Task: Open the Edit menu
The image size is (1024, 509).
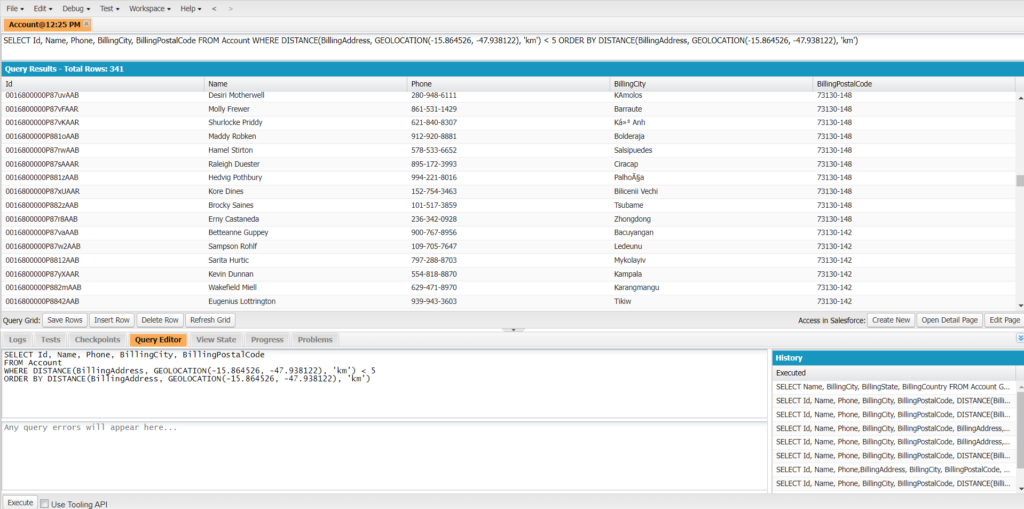Action: pyautogui.click(x=42, y=8)
